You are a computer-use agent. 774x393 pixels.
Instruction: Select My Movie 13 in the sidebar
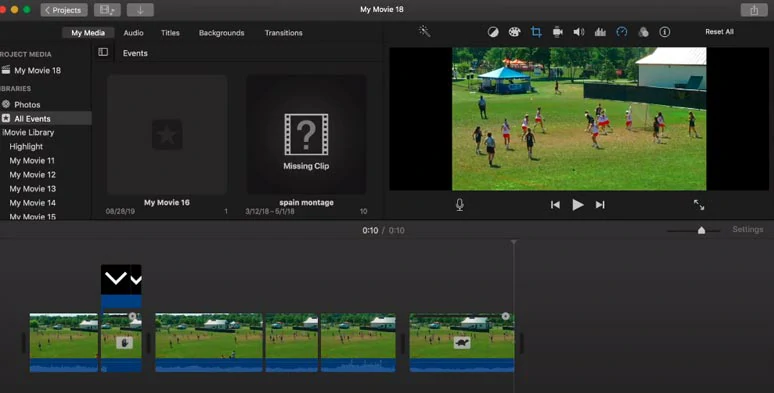click(33, 189)
